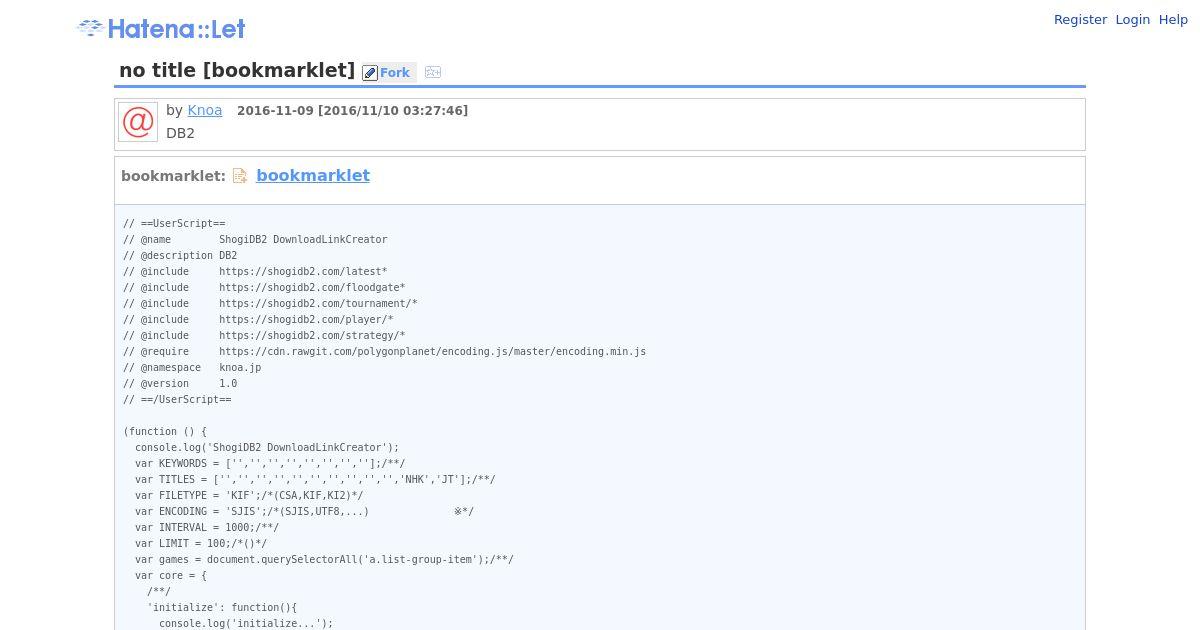
Task: Click the 'var ENCODING = SJIS' line
Action: 304,512
